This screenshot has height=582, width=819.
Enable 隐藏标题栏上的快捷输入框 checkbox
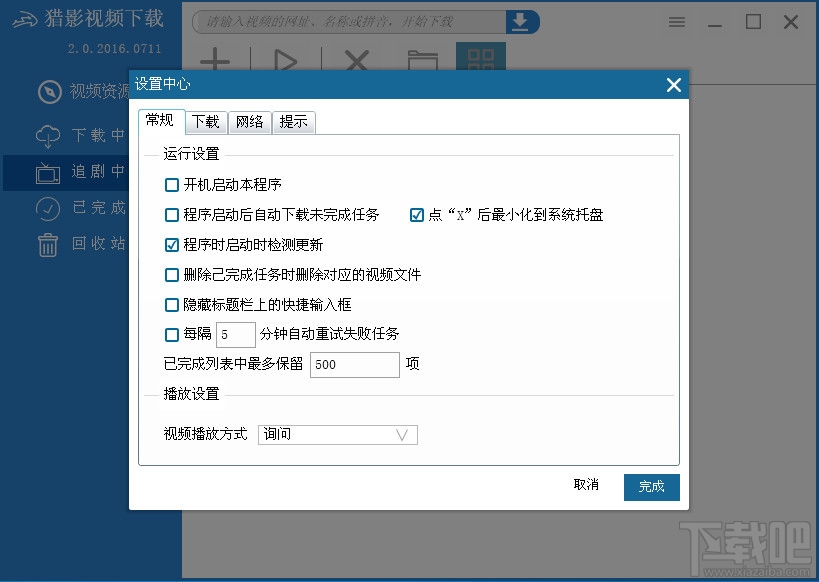pyautogui.click(x=172, y=305)
